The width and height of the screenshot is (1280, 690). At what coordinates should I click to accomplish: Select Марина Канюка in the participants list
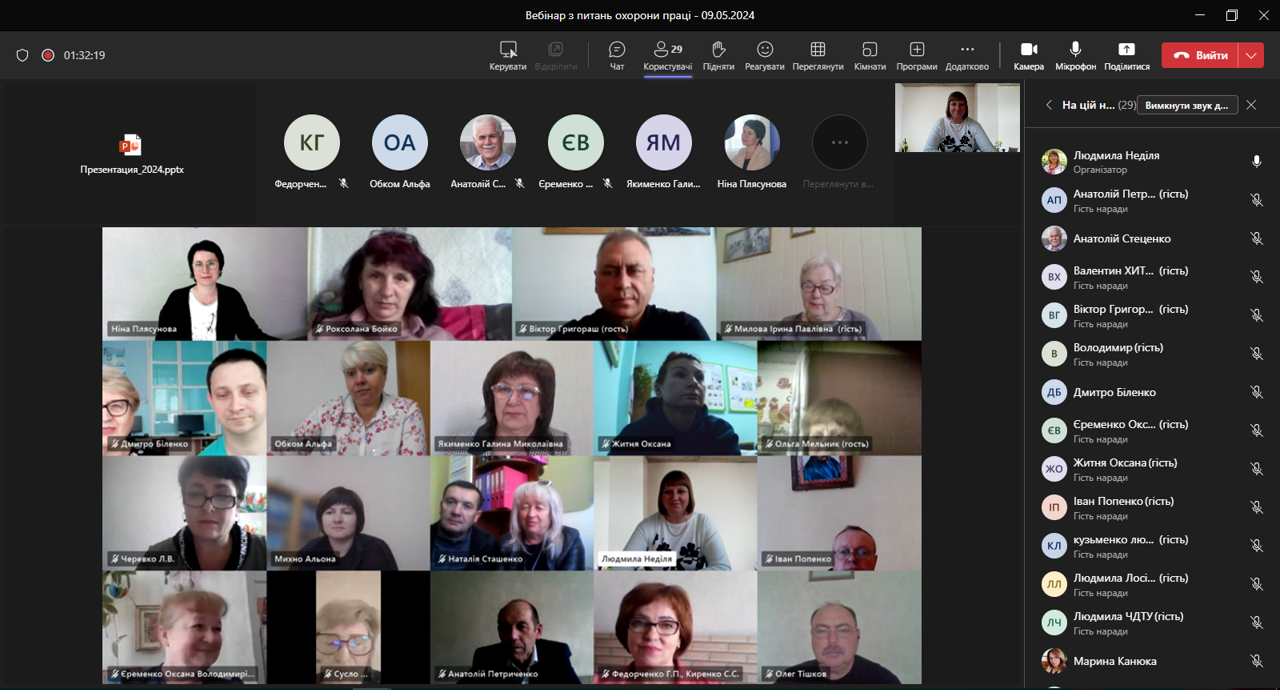tap(1114, 661)
